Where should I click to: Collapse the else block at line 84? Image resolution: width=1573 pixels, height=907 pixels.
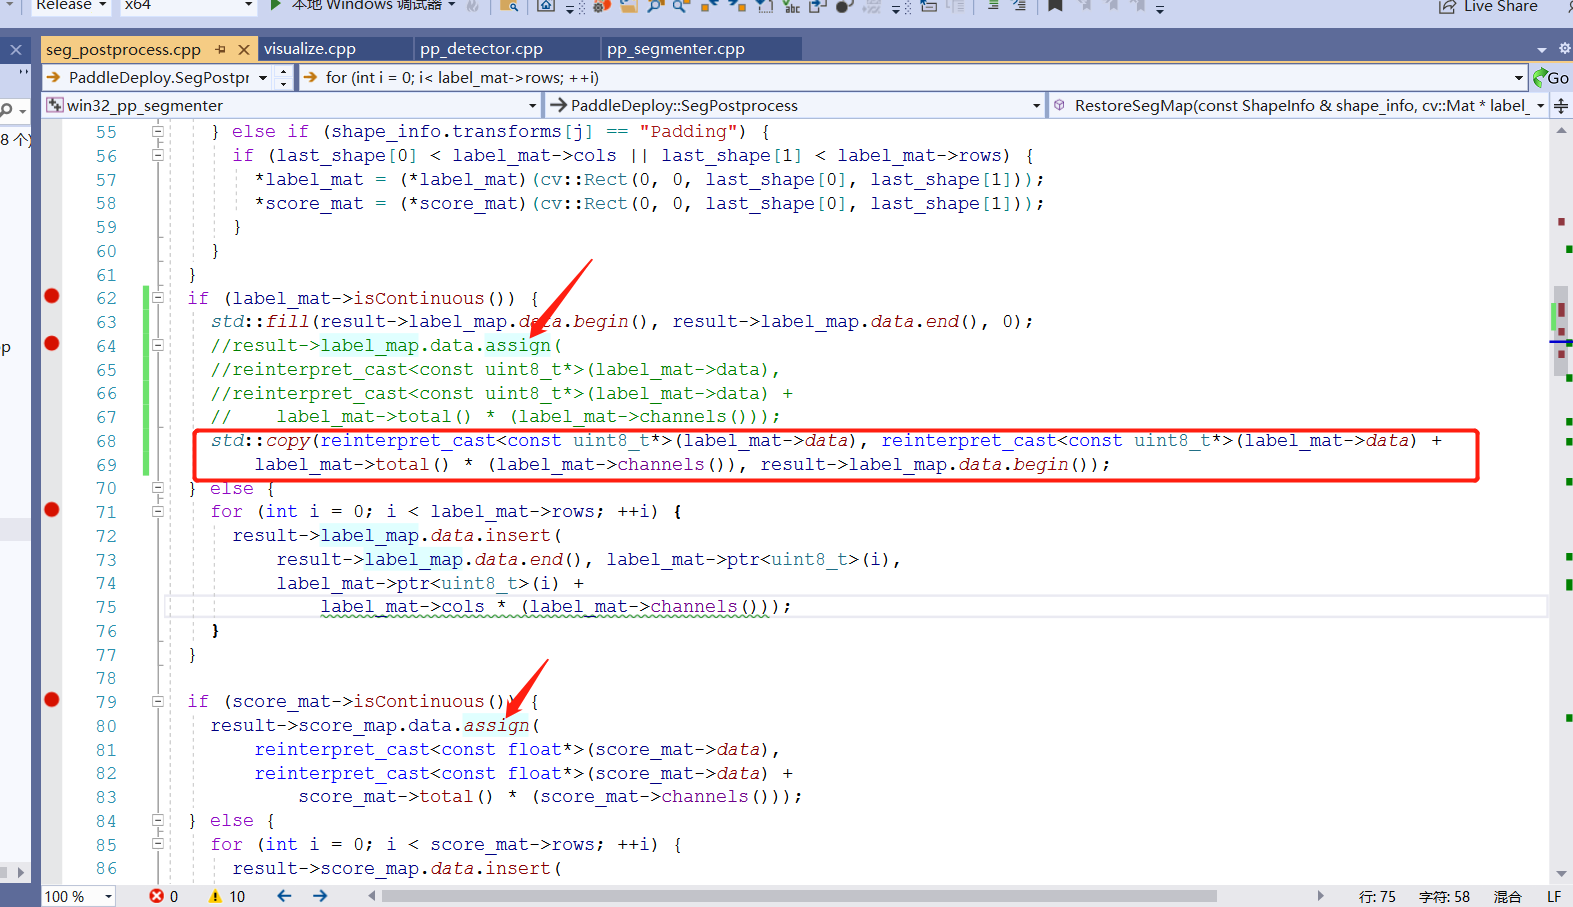[x=158, y=820]
